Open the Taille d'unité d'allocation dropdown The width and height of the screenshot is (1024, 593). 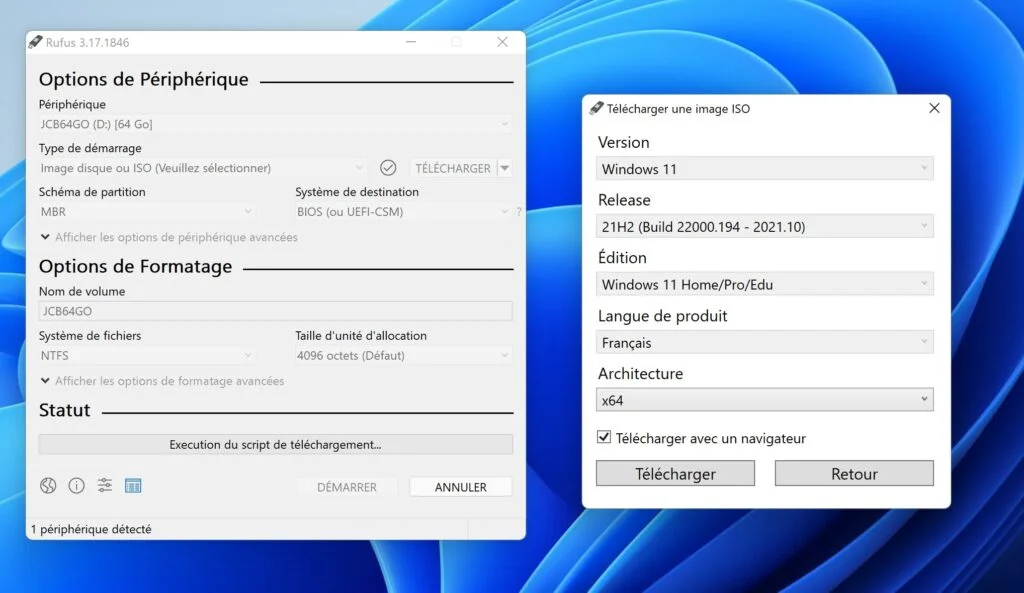[x=402, y=355]
